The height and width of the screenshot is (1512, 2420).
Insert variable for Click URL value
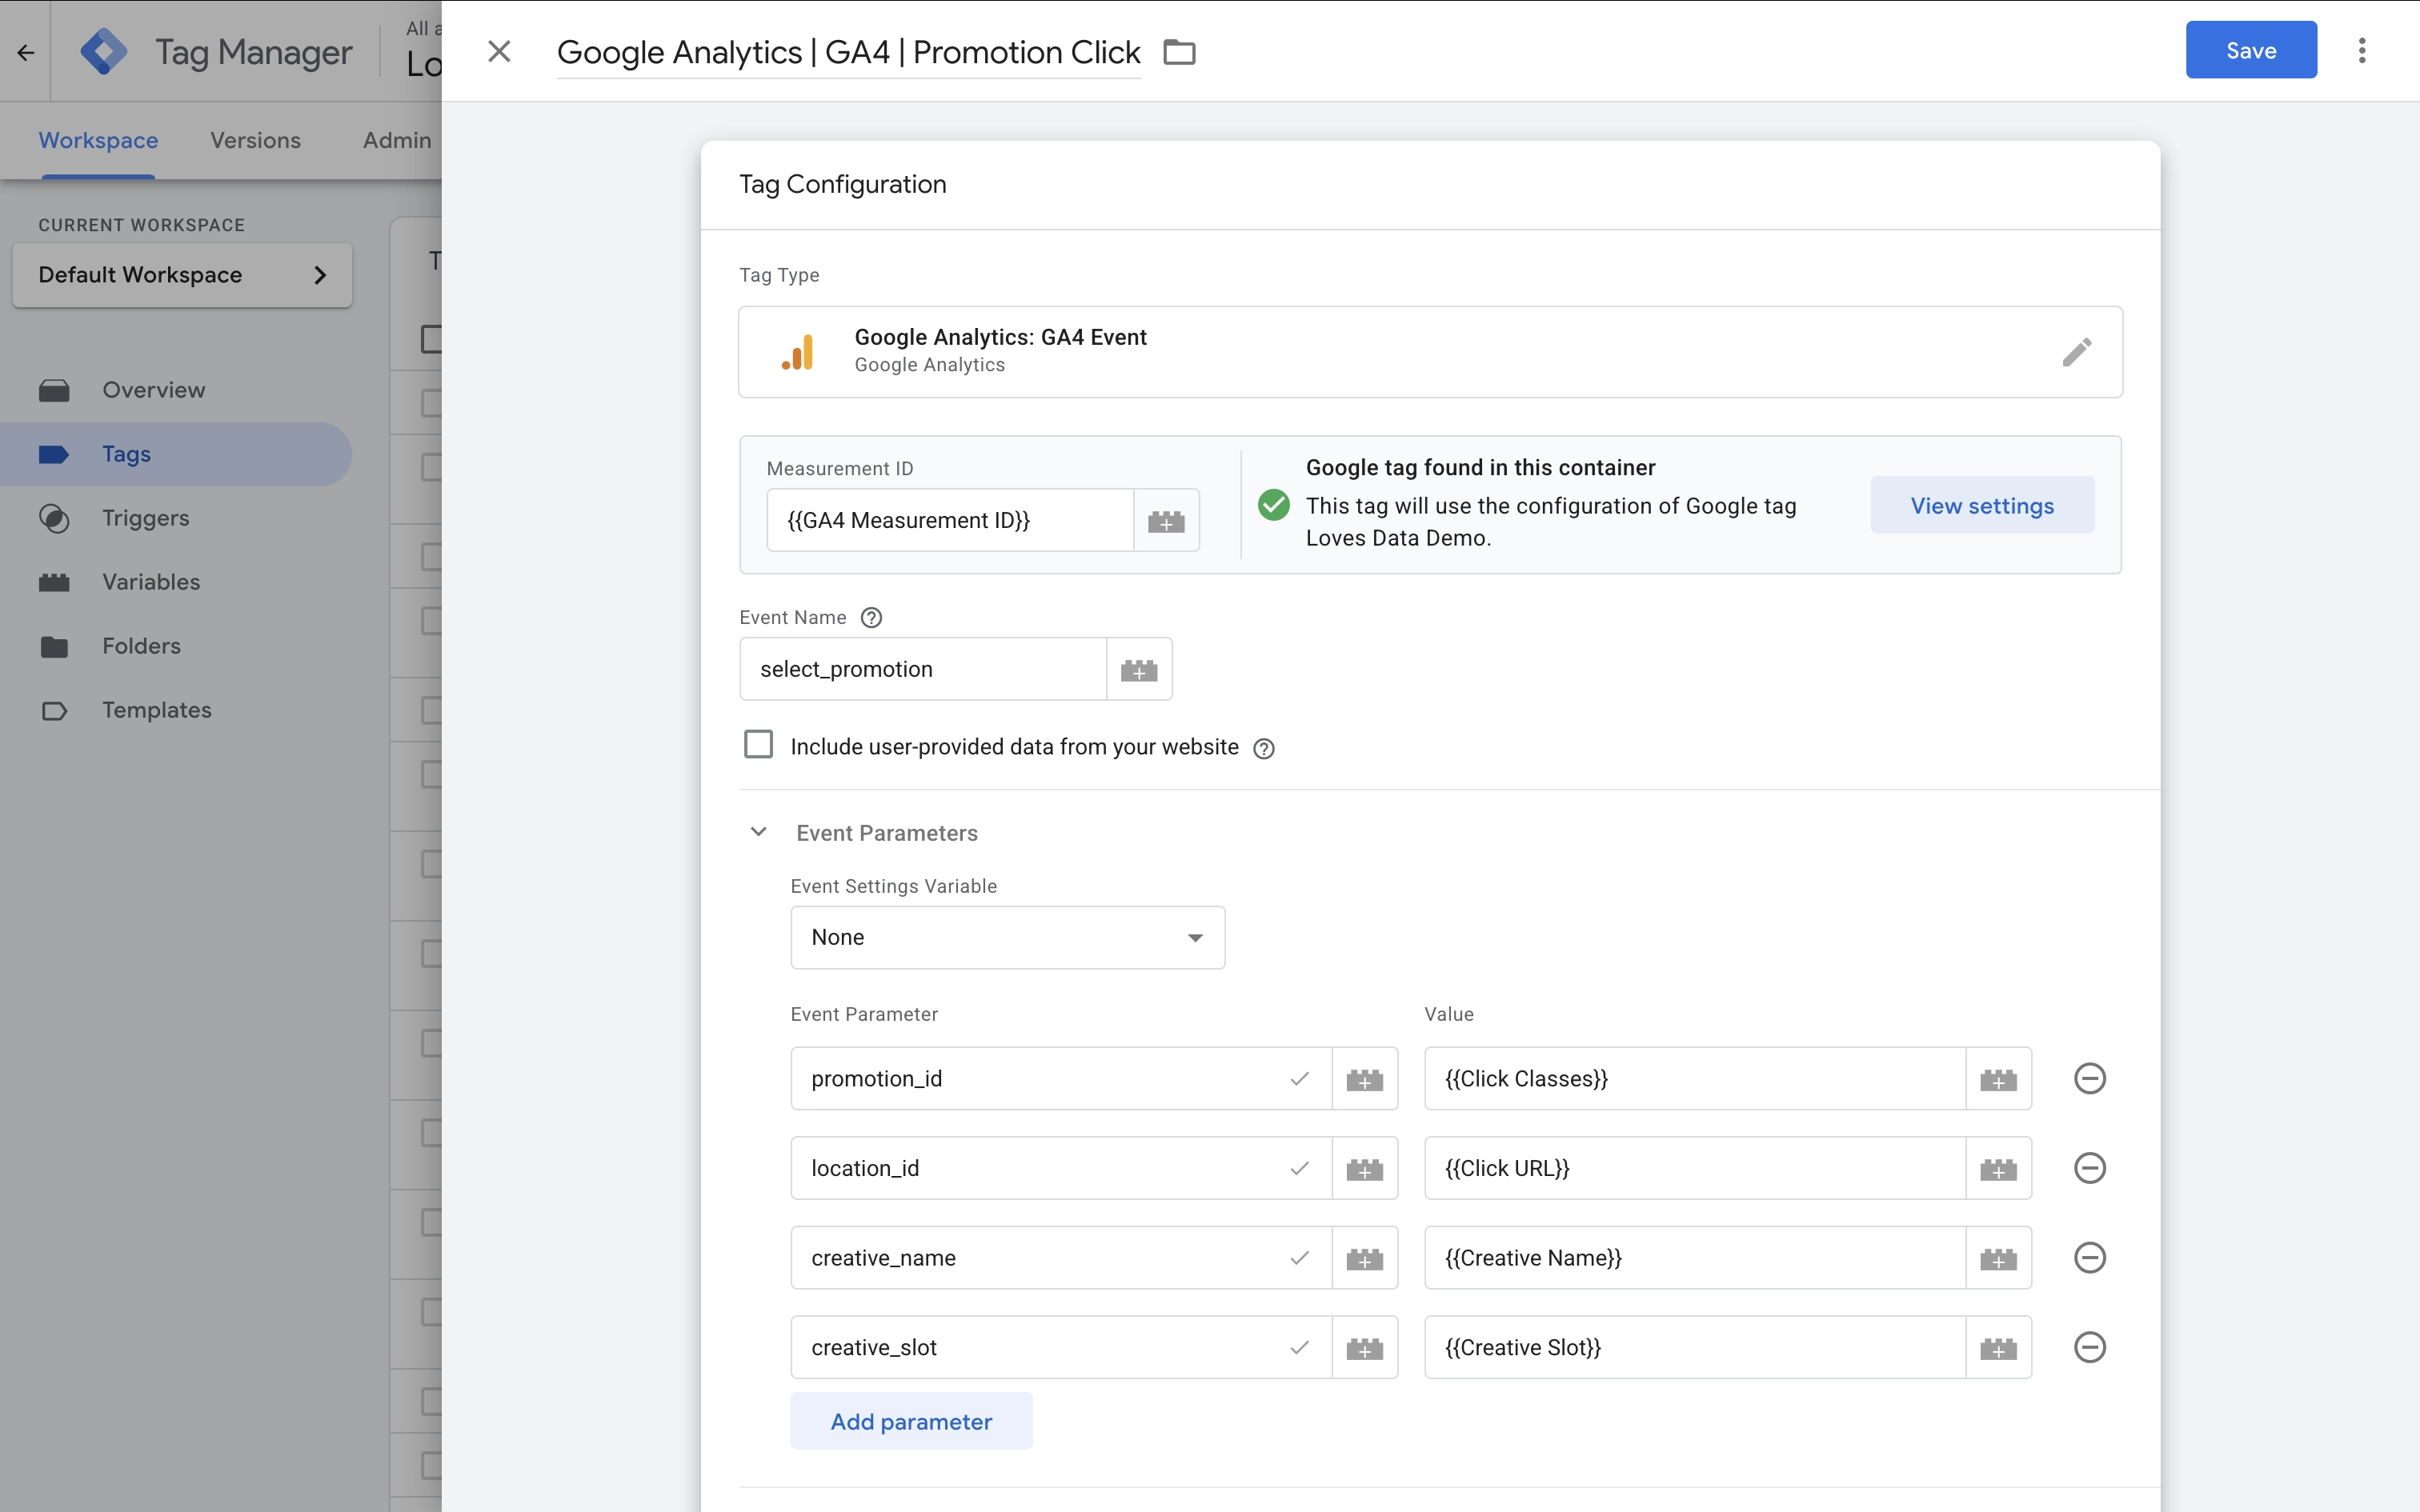click(x=1998, y=1168)
